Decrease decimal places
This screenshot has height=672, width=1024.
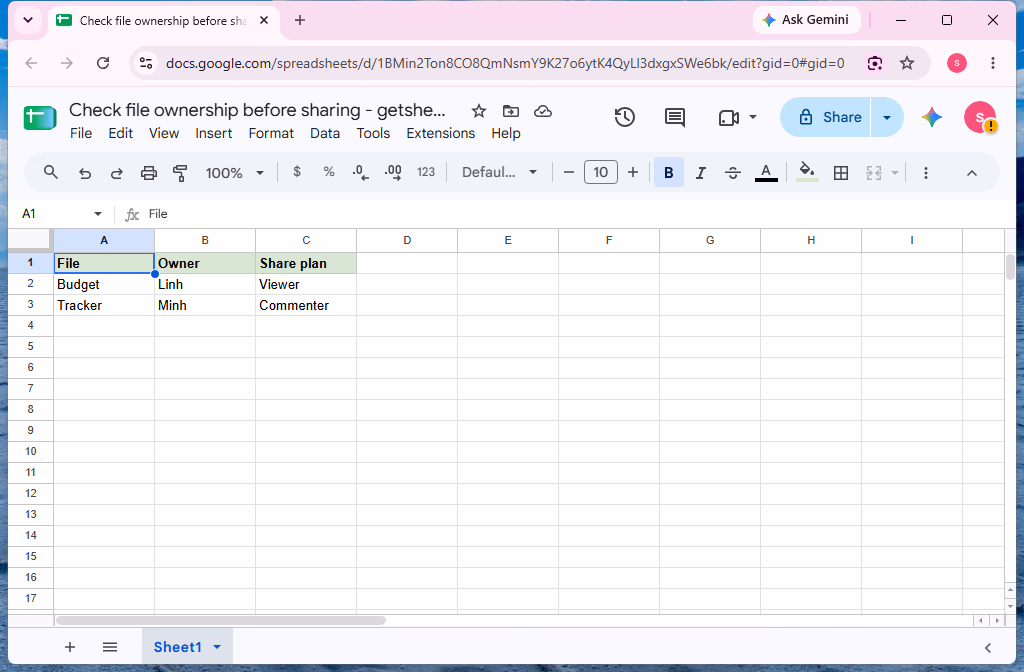(x=360, y=172)
